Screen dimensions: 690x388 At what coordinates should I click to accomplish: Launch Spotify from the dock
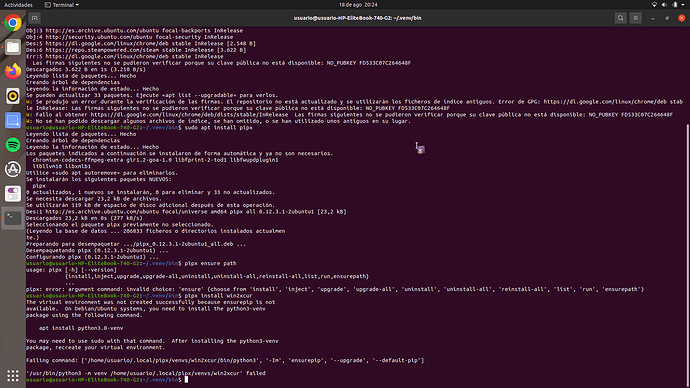coord(13,145)
